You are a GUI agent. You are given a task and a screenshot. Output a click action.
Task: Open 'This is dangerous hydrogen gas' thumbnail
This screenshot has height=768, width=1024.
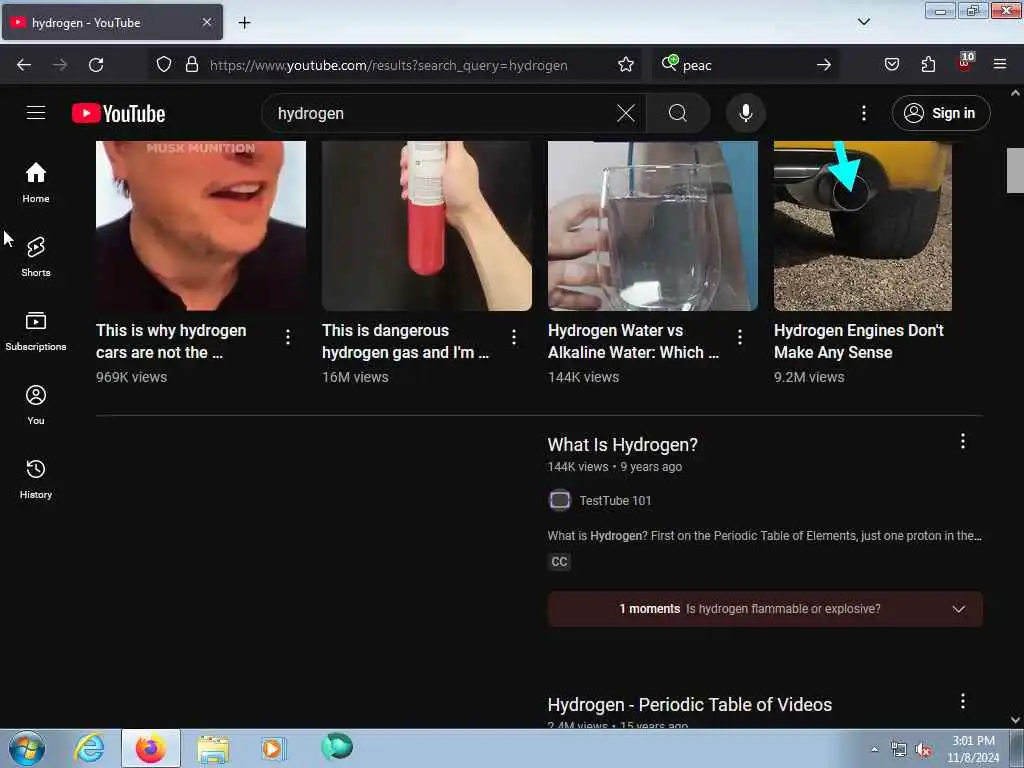pos(426,226)
